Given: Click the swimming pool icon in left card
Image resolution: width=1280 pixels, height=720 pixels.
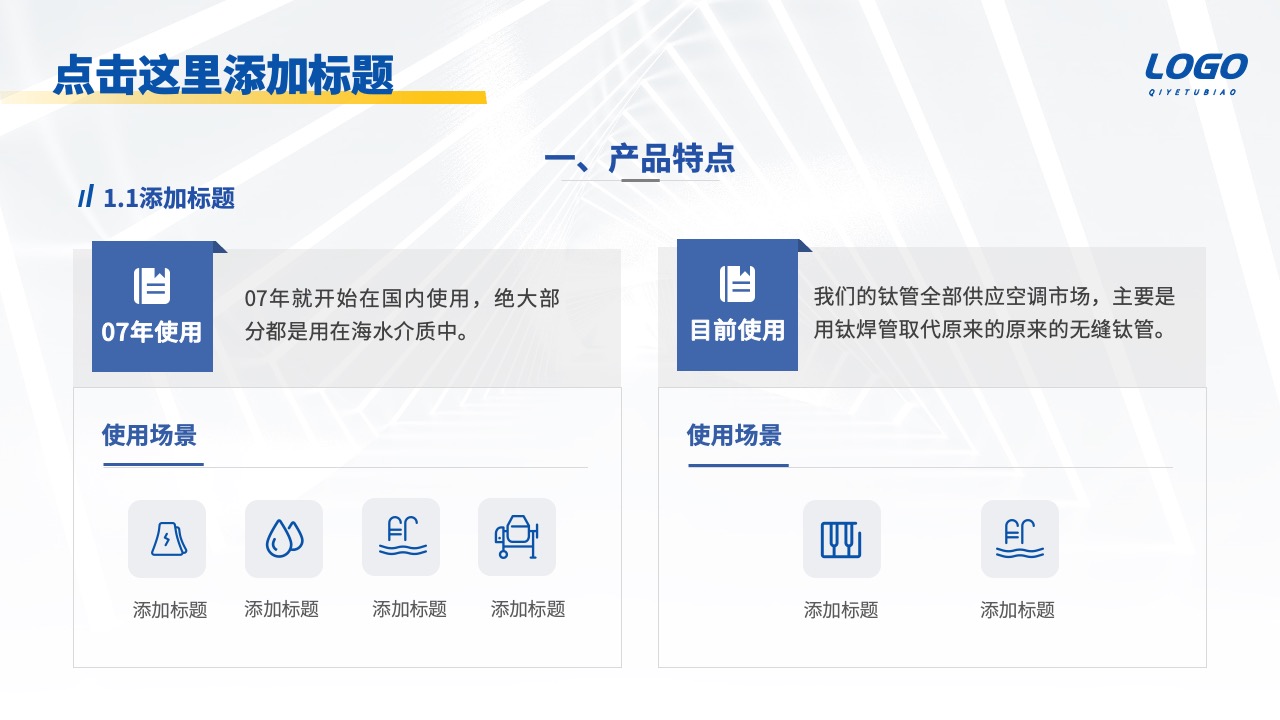Looking at the screenshot, I should (401, 537).
